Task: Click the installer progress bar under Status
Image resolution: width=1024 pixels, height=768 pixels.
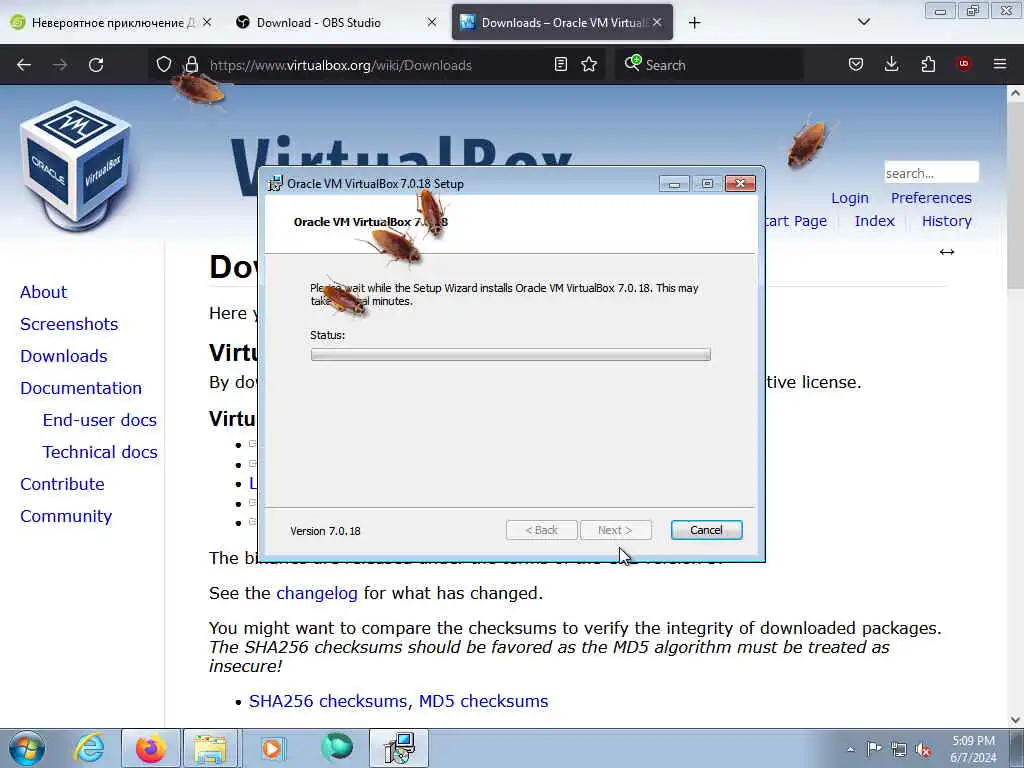Action: click(511, 355)
